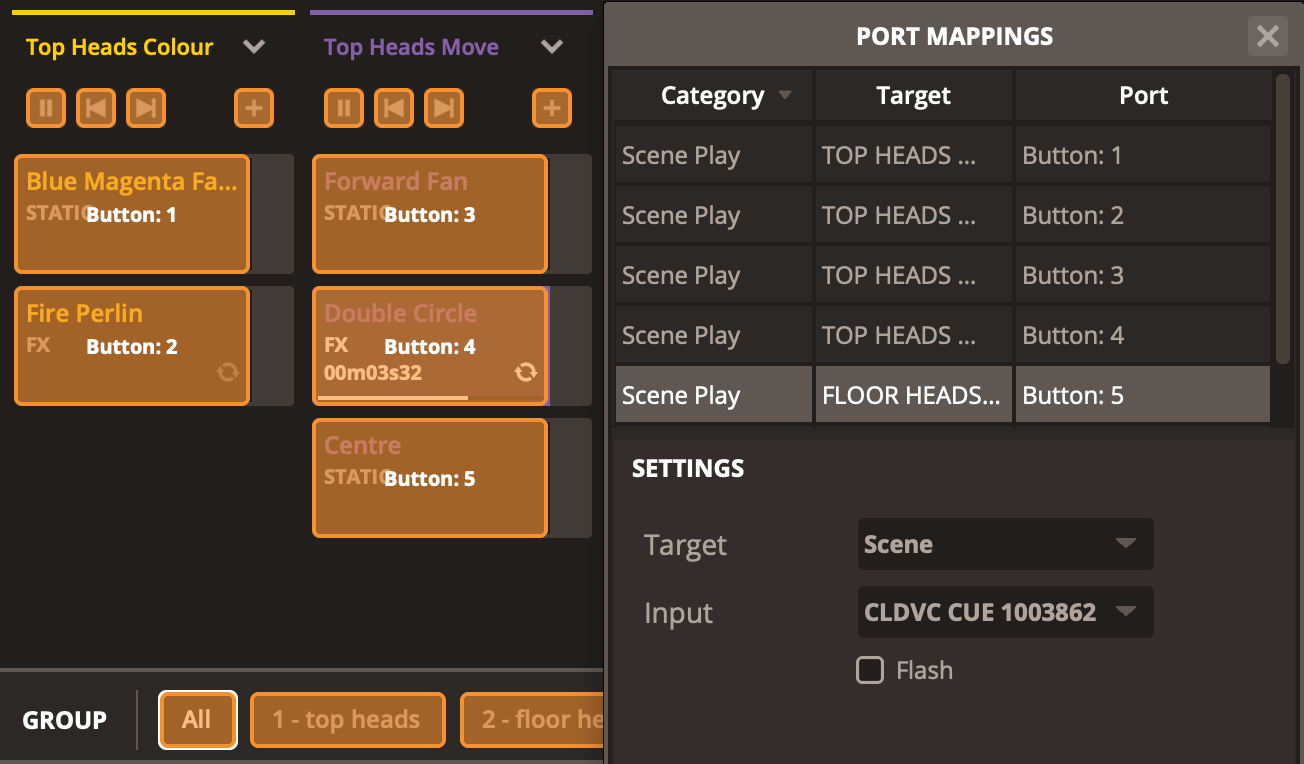1304x764 pixels.
Task: Trigger the Blue Magenta Fan scene
Action: [x=132, y=214]
